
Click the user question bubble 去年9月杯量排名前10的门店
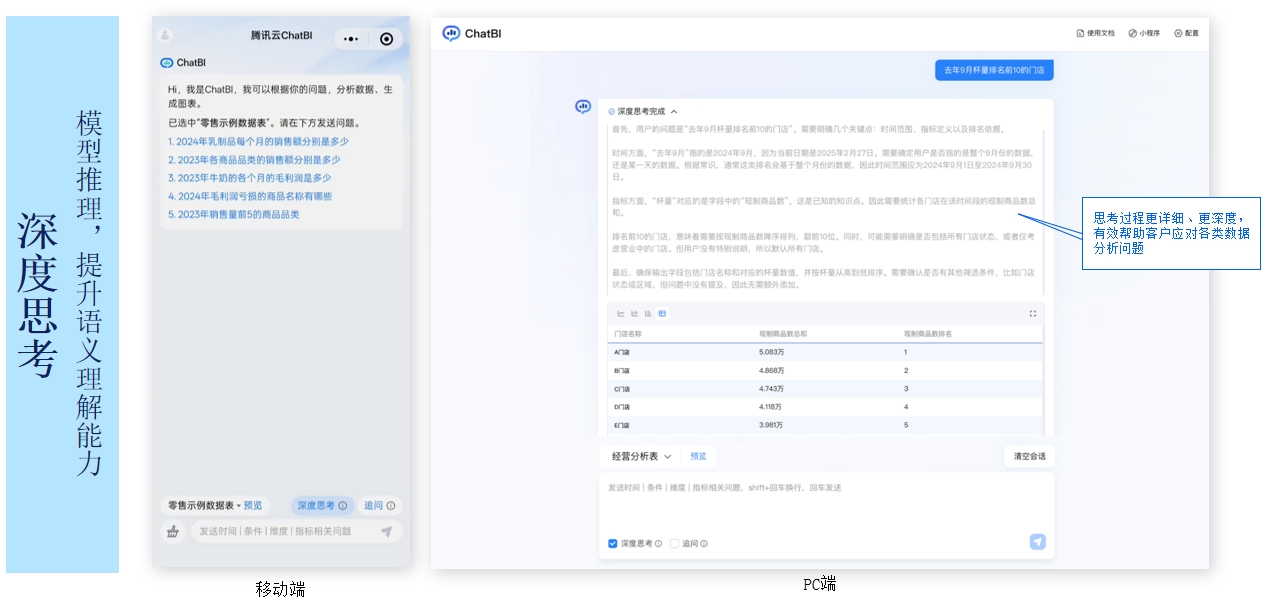(x=994, y=70)
